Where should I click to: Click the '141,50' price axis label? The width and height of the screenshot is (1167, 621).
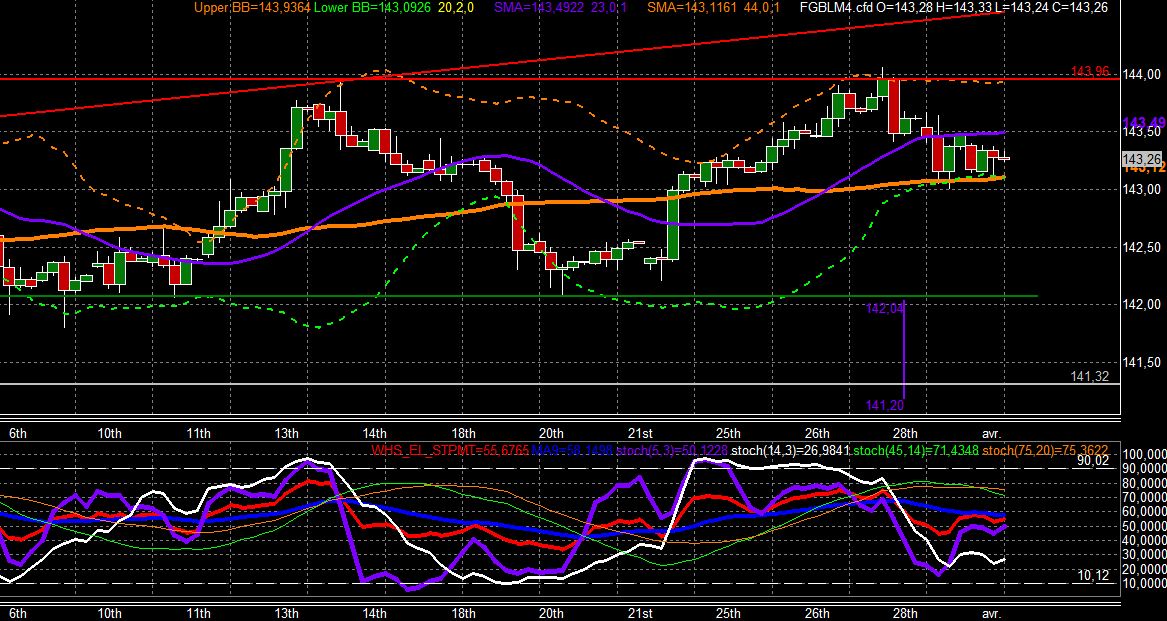point(1143,362)
